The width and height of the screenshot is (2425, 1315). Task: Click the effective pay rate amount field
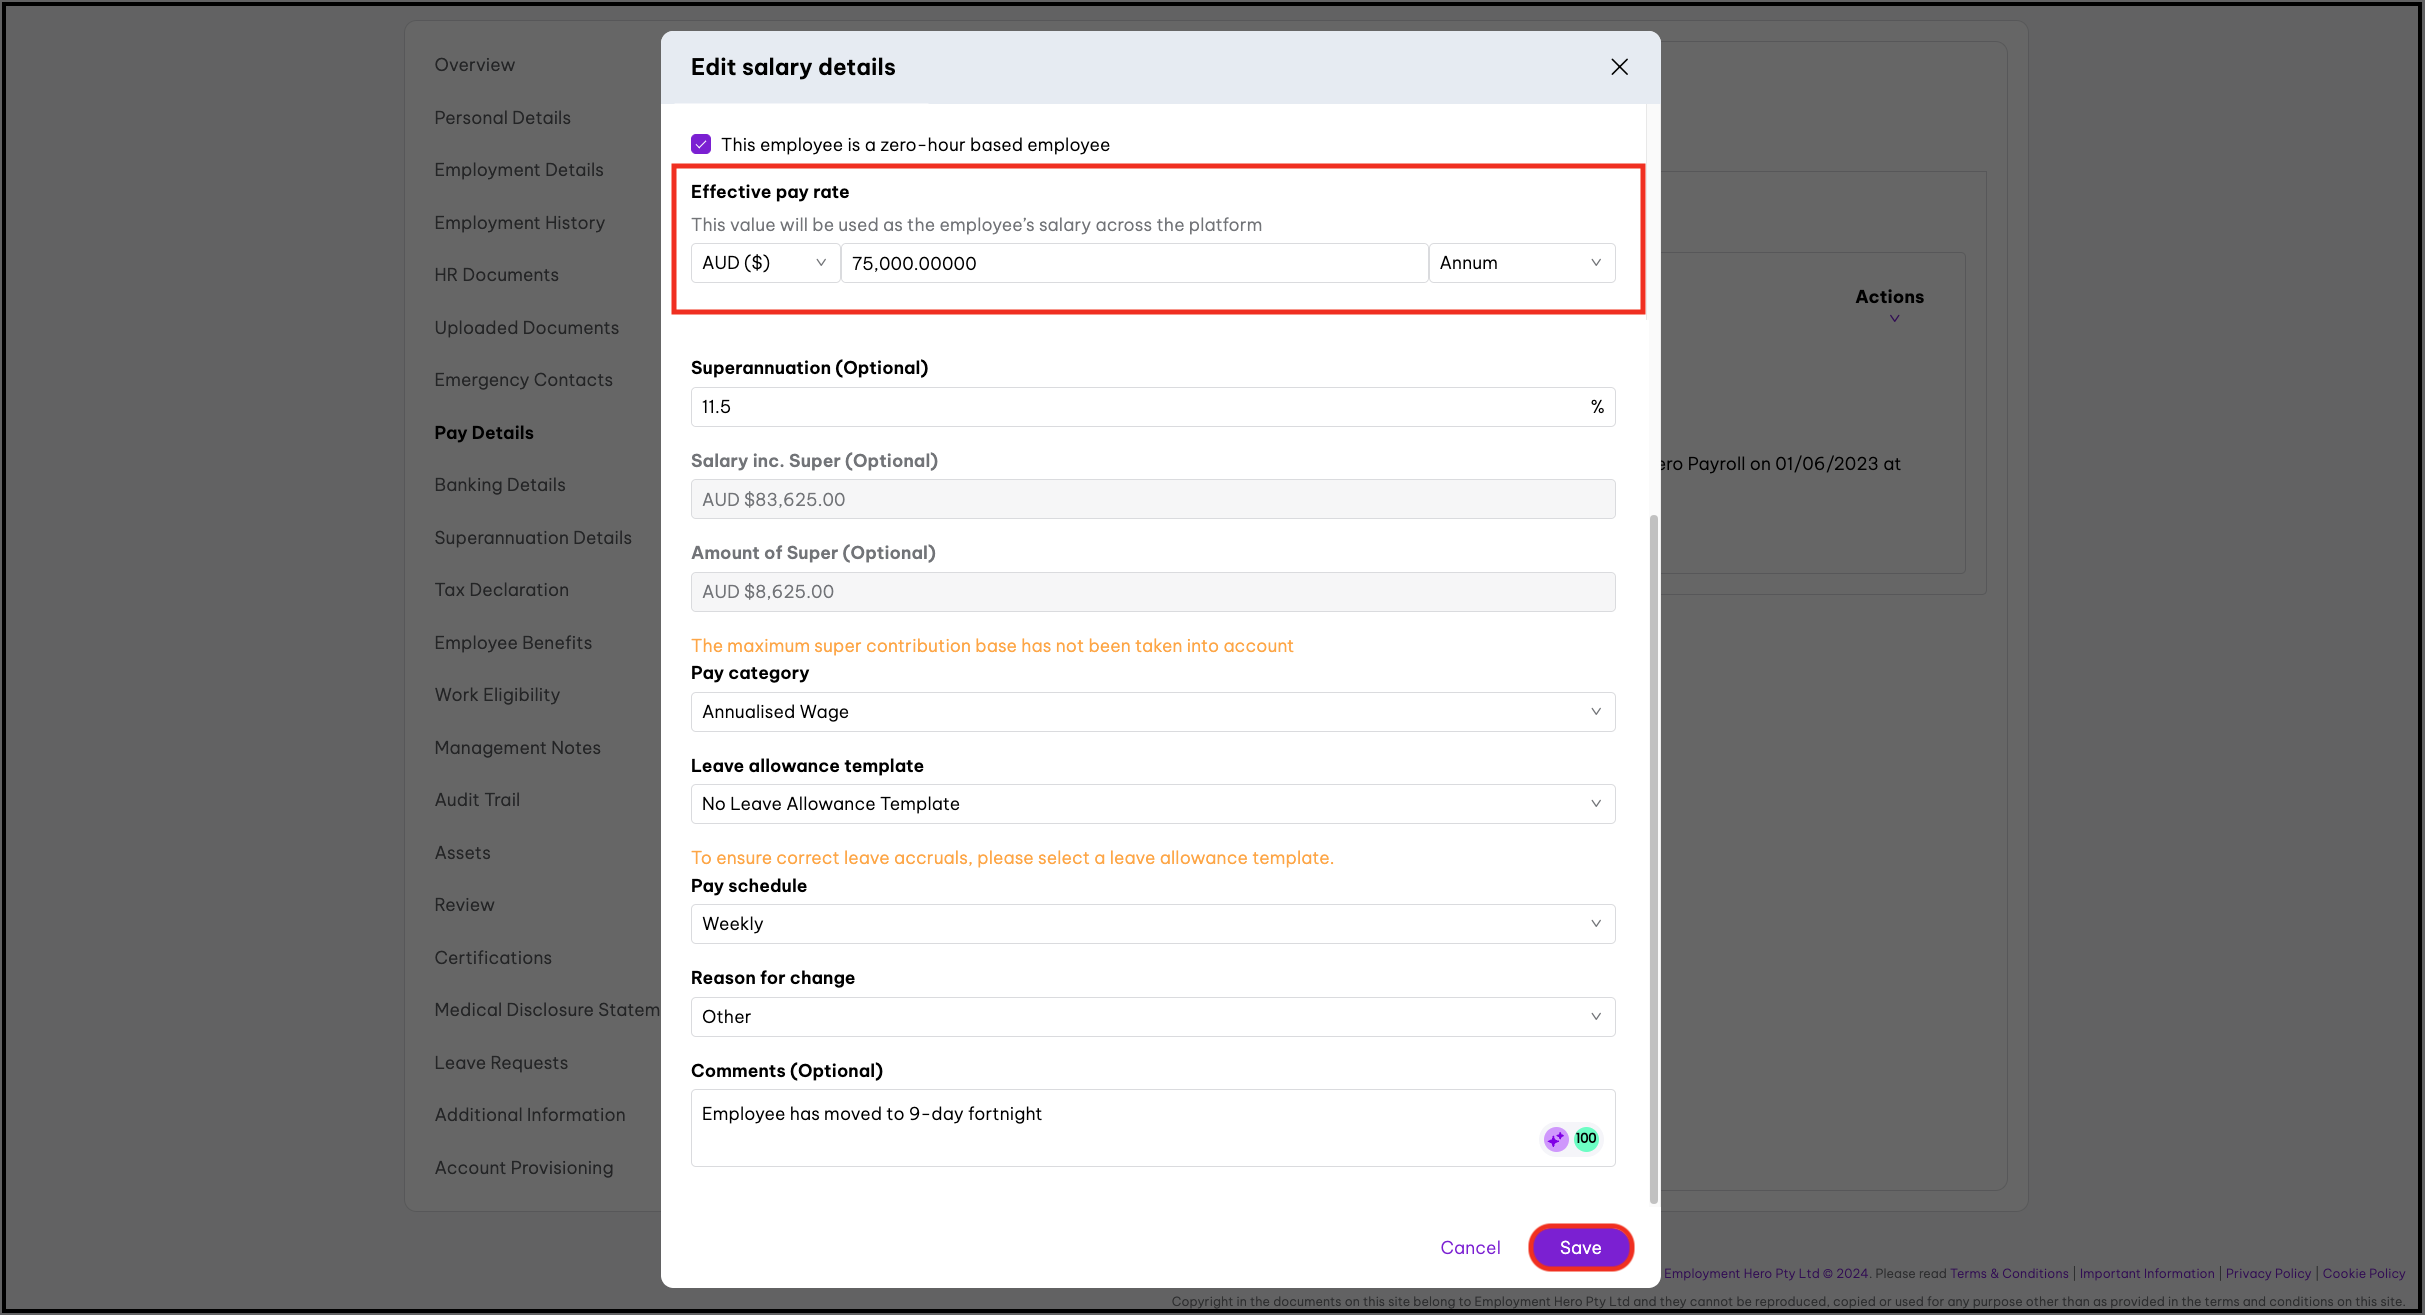coord(1133,263)
